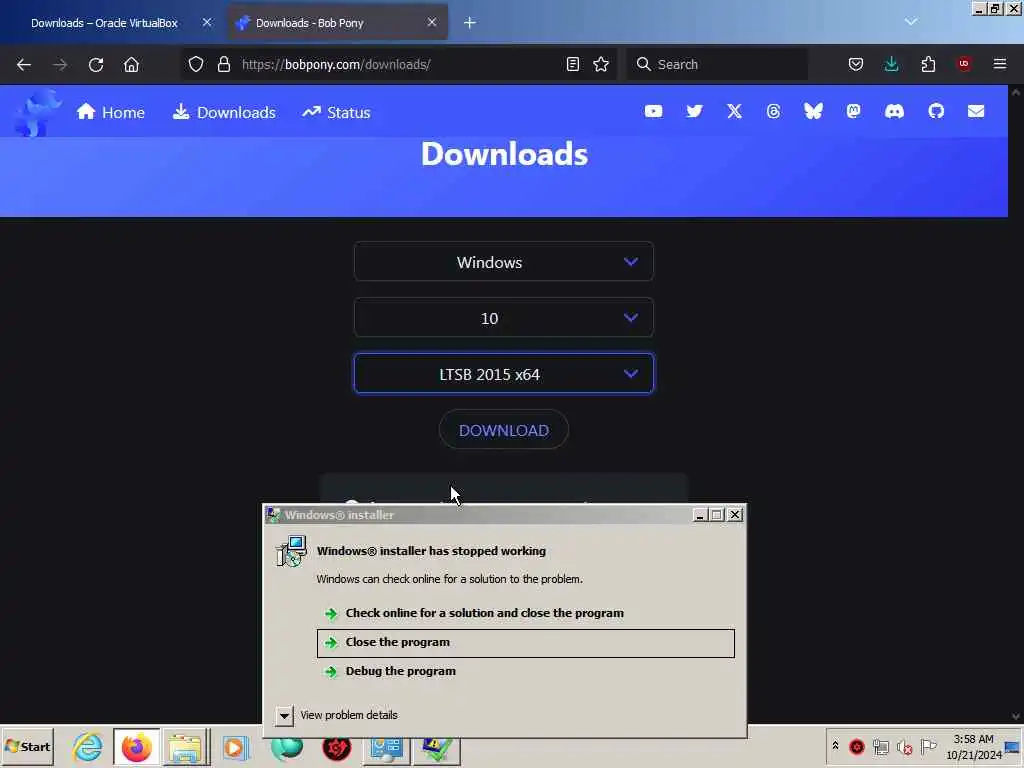Open the Firefox hamburger application menu
Screen dimensions: 1024x768
point(1000,64)
